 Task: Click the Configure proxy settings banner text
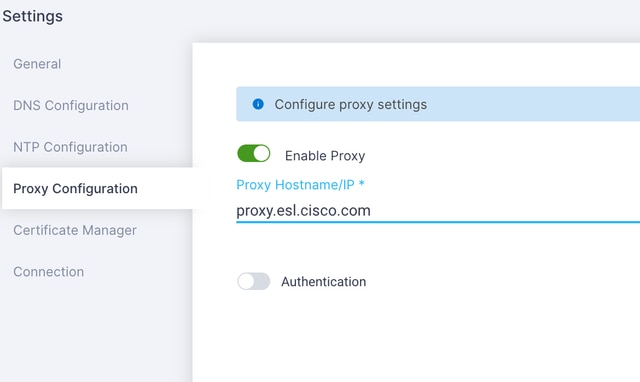tap(351, 104)
